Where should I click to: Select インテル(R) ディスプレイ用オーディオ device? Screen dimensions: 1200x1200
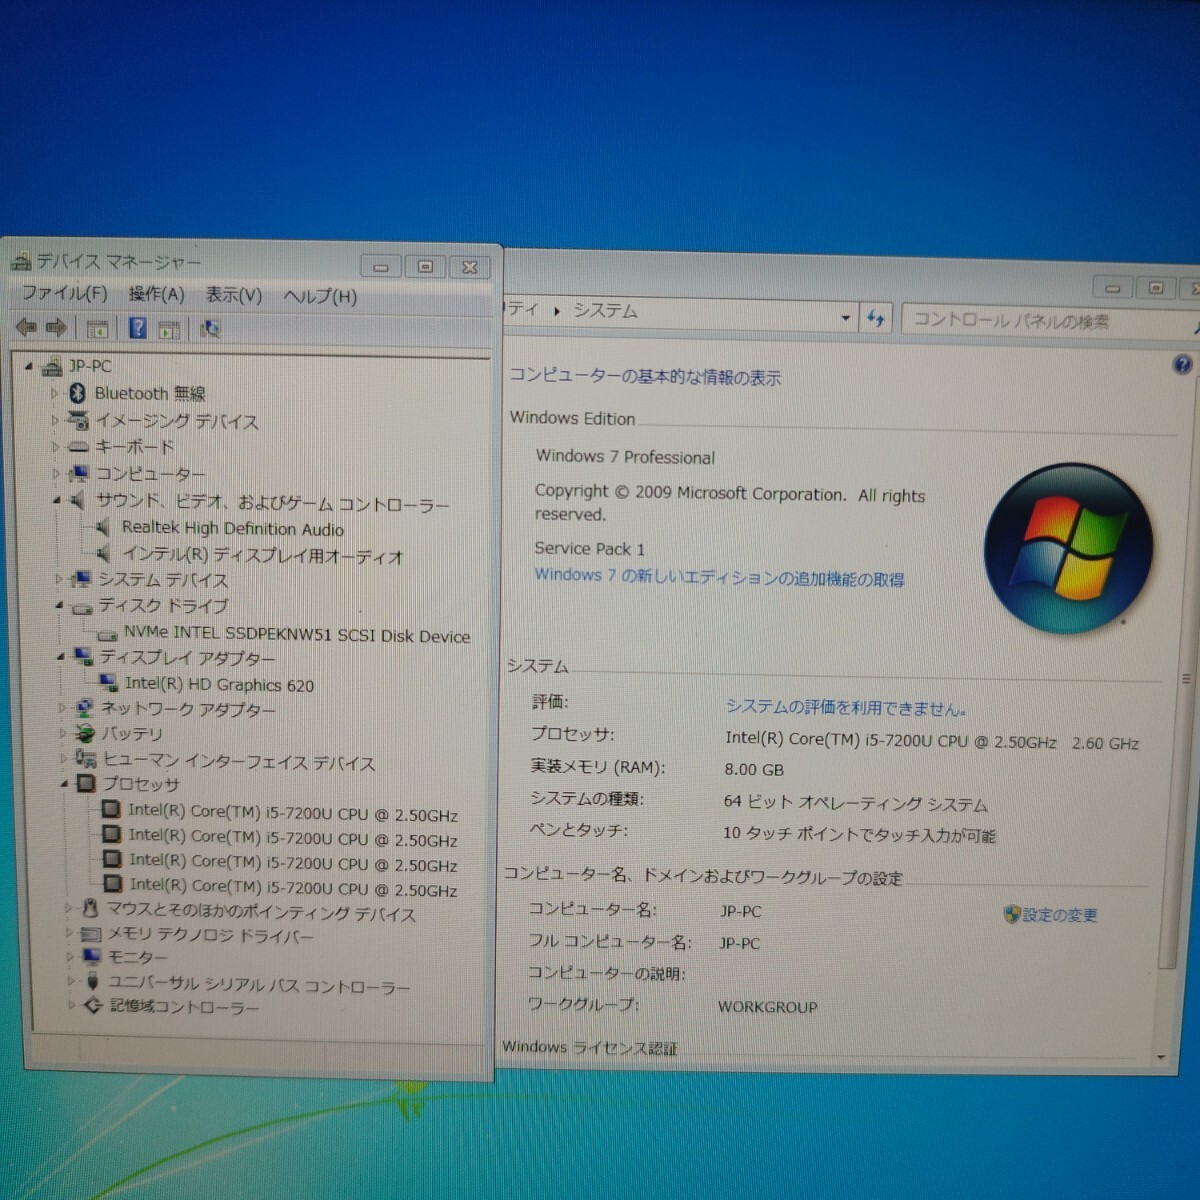click(x=262, y=555)
